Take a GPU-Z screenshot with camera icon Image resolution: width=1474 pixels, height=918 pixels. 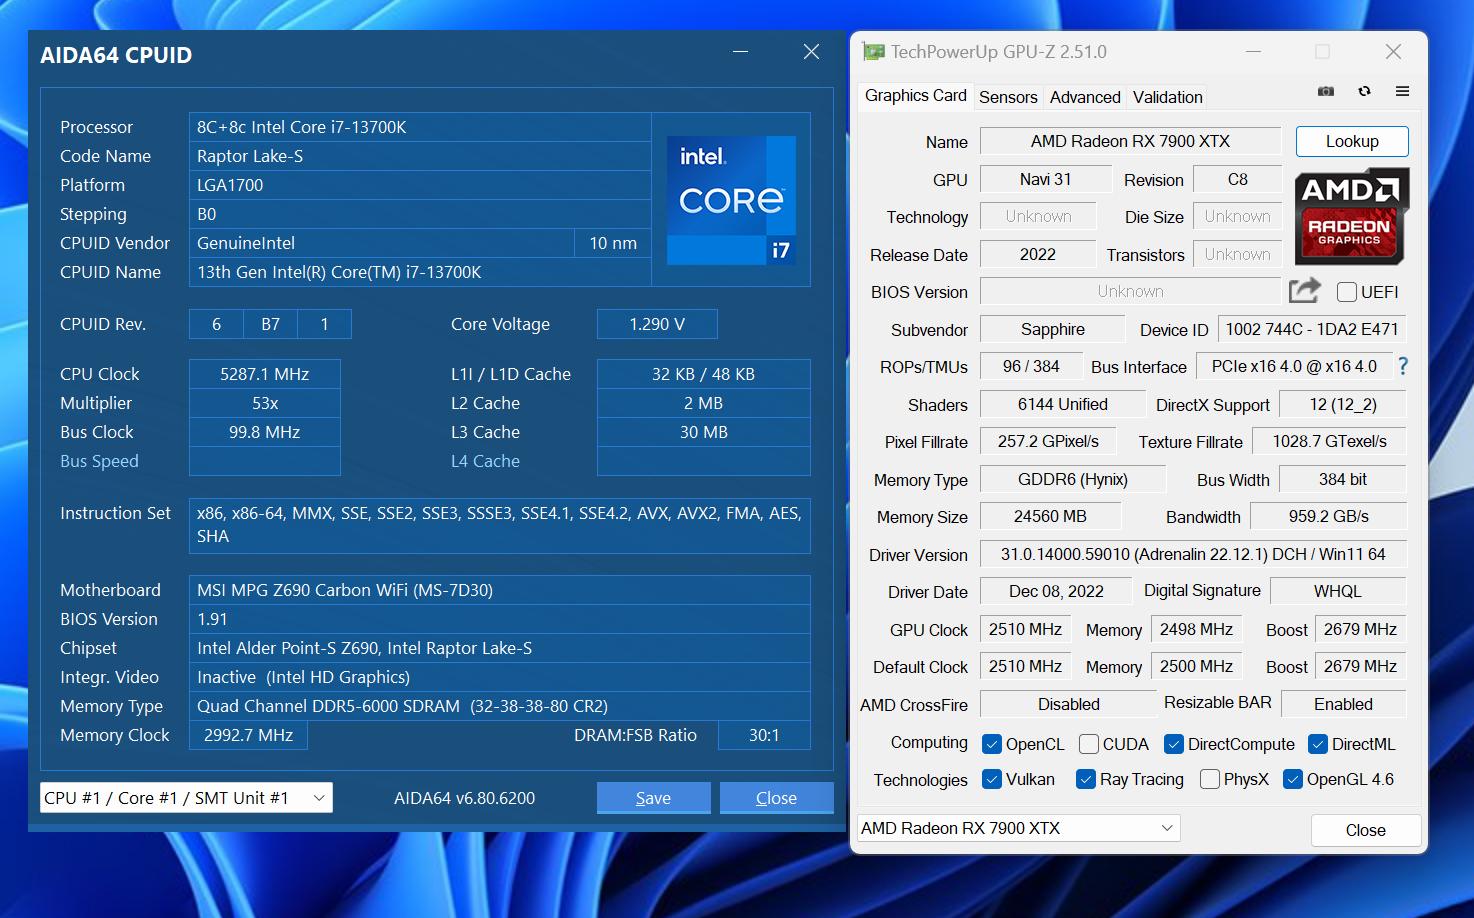click(x=1326, y=91)
